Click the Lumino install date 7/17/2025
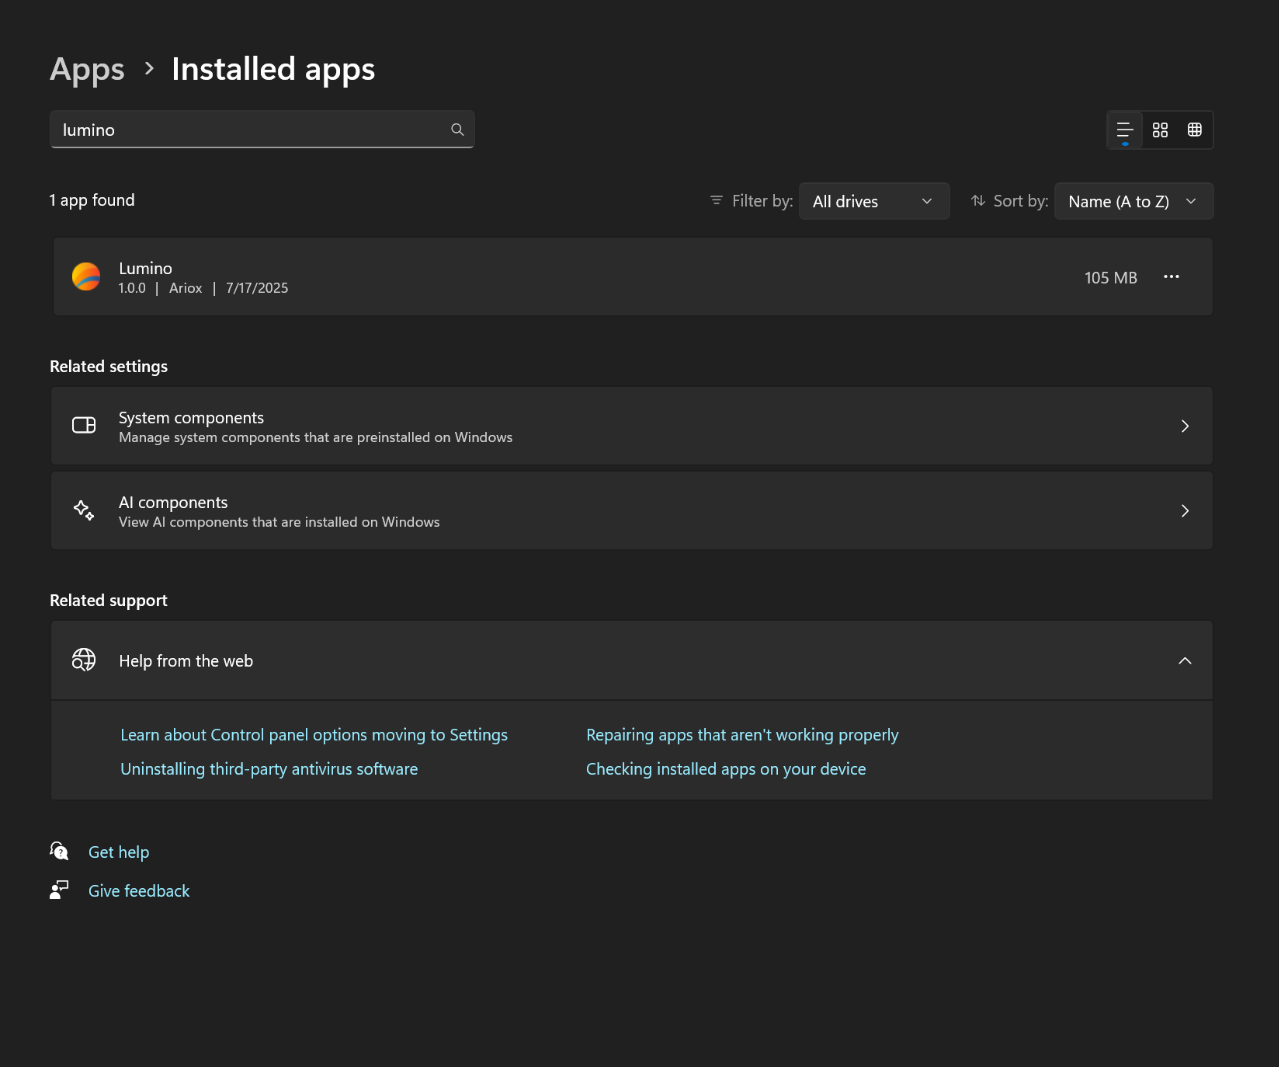The height and width of the screenshot is (1067, 1279). click(x=257, y=288)
